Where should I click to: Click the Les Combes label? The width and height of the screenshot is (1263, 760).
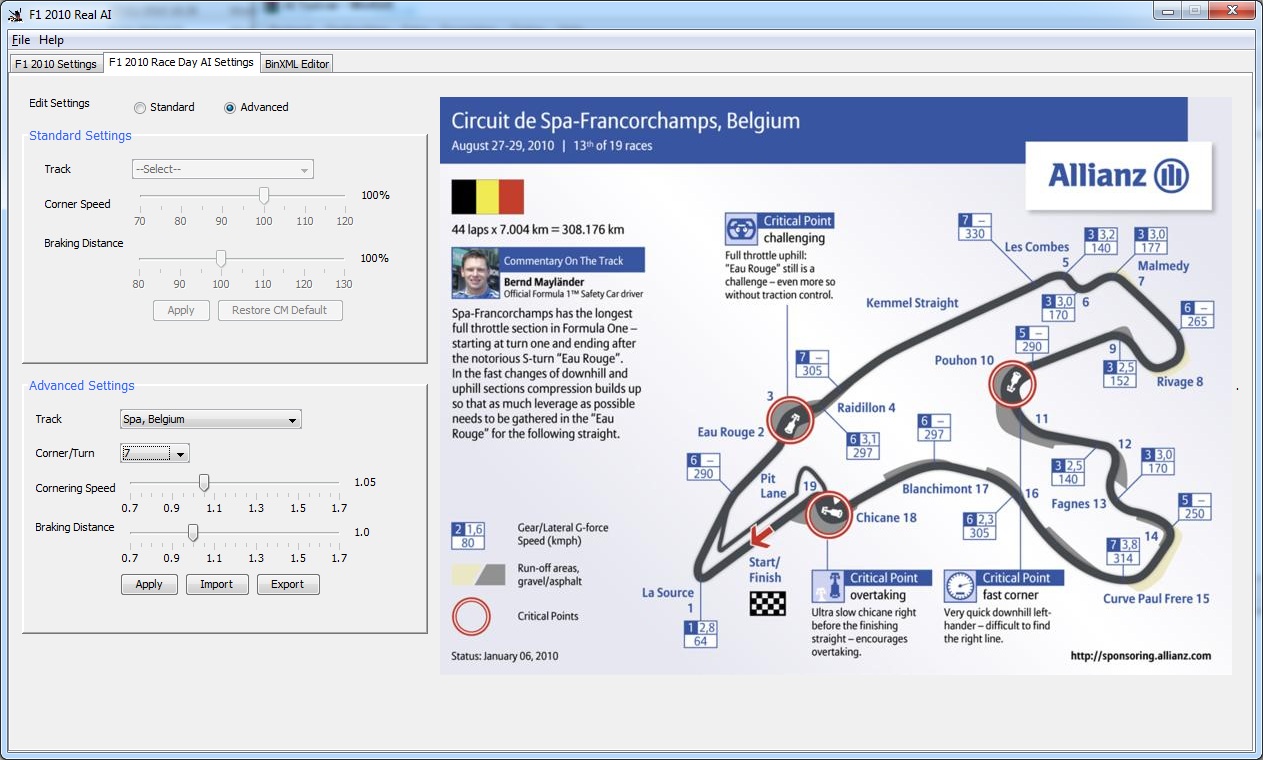tap(1037, 247)
